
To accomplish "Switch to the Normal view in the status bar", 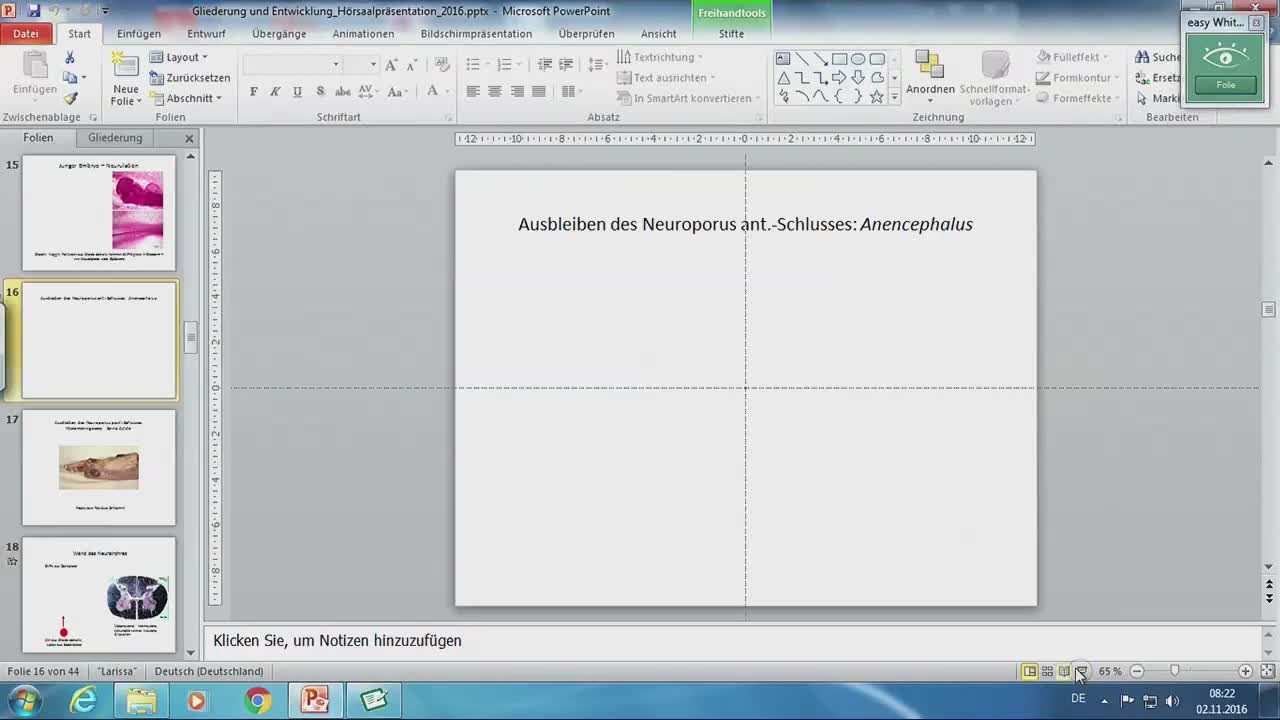I will click(1030, 671).
